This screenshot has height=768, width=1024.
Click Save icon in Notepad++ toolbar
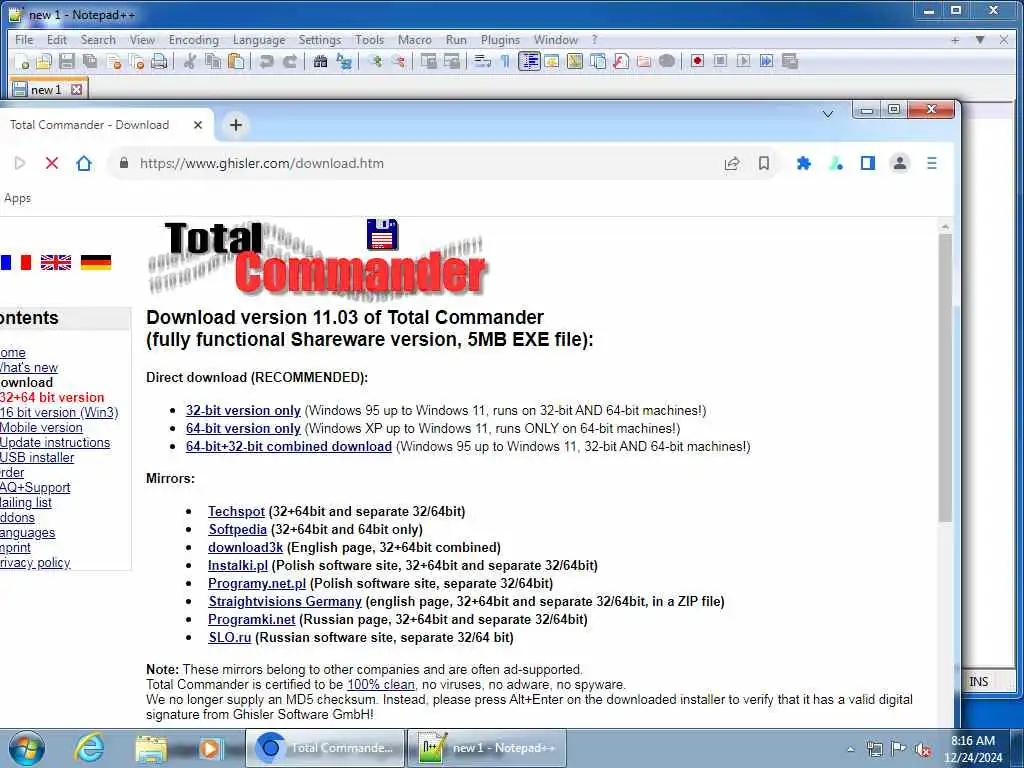pos(67,61)
